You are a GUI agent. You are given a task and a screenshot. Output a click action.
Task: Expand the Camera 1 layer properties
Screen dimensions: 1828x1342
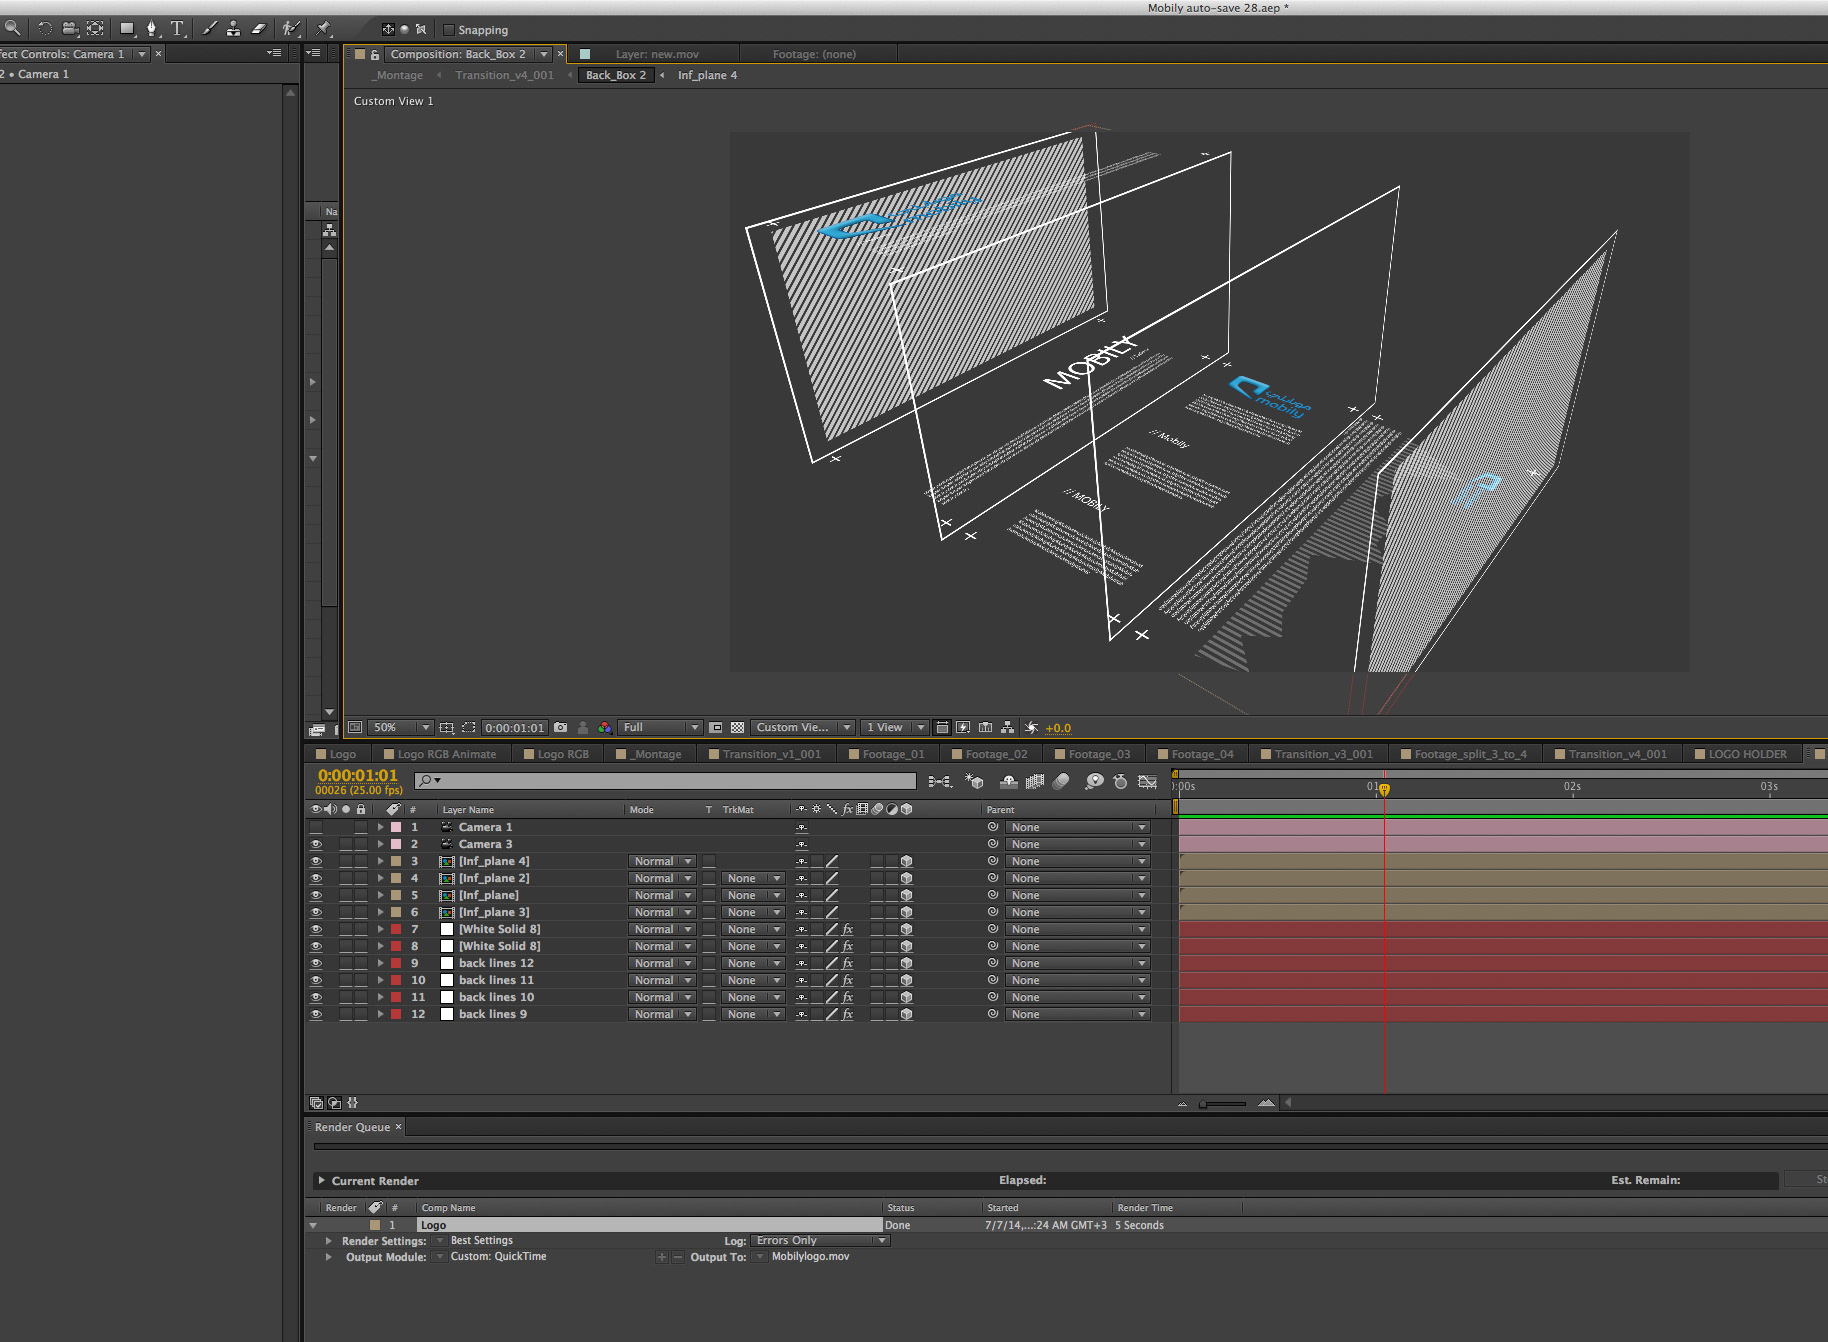pos(380,827)
